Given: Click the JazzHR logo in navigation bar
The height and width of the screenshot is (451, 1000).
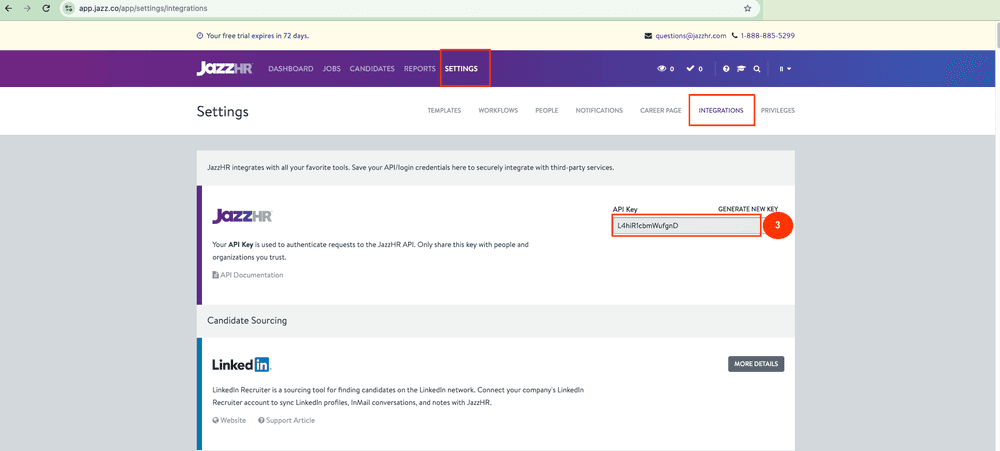Looking at the screenshot, I should coord(224,68).
